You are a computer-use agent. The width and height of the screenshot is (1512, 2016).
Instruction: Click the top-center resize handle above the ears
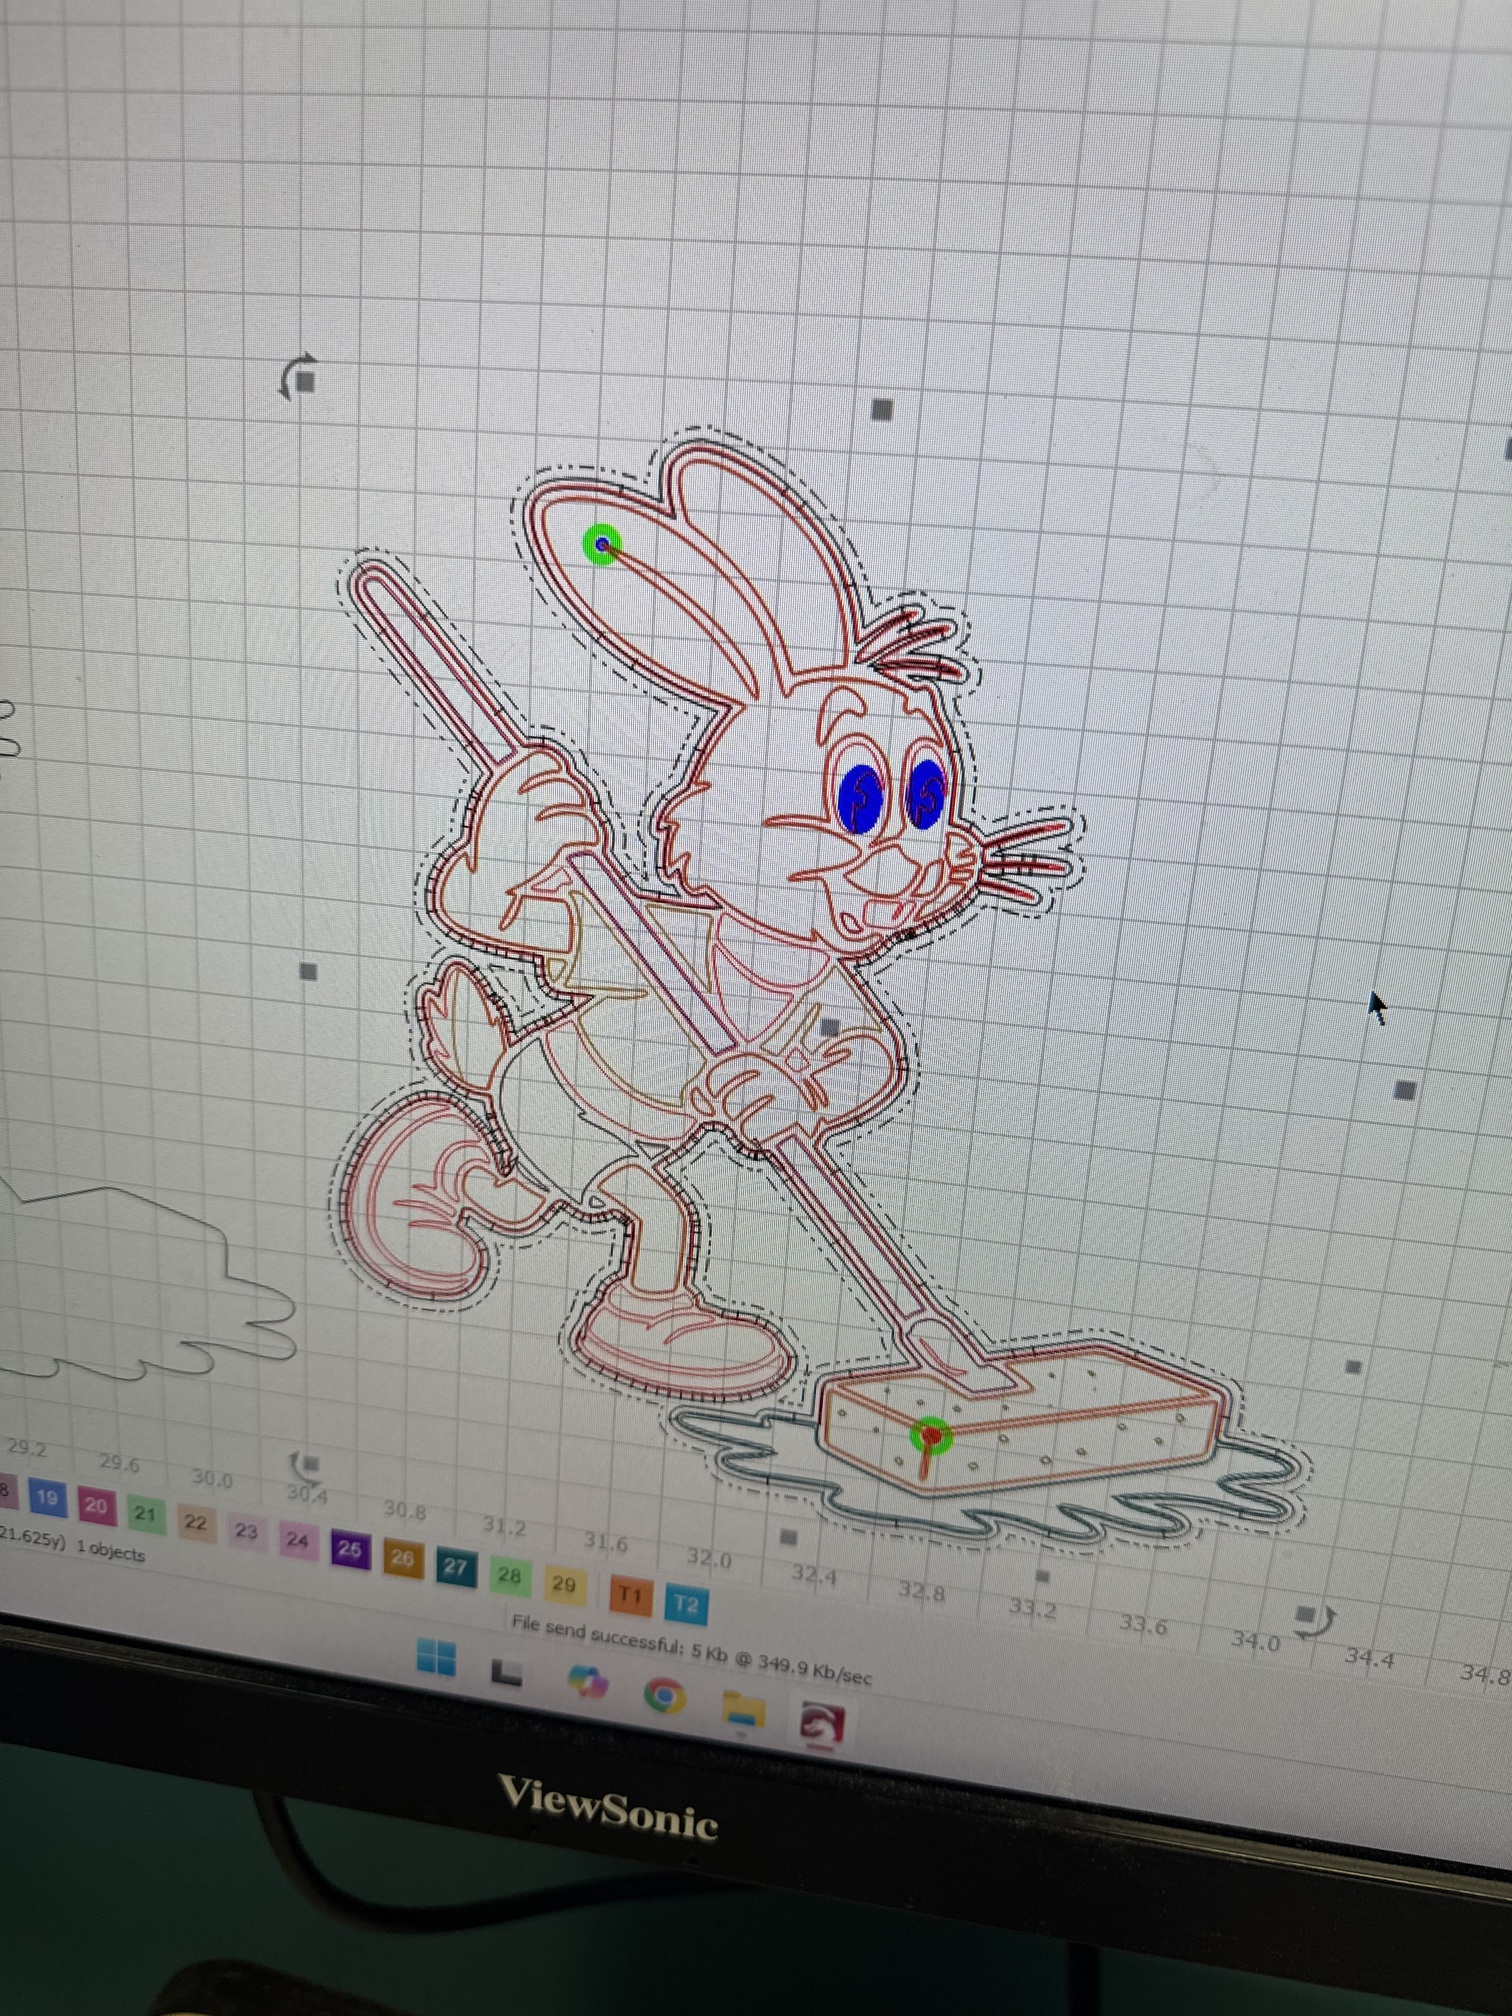click(882, 409)
